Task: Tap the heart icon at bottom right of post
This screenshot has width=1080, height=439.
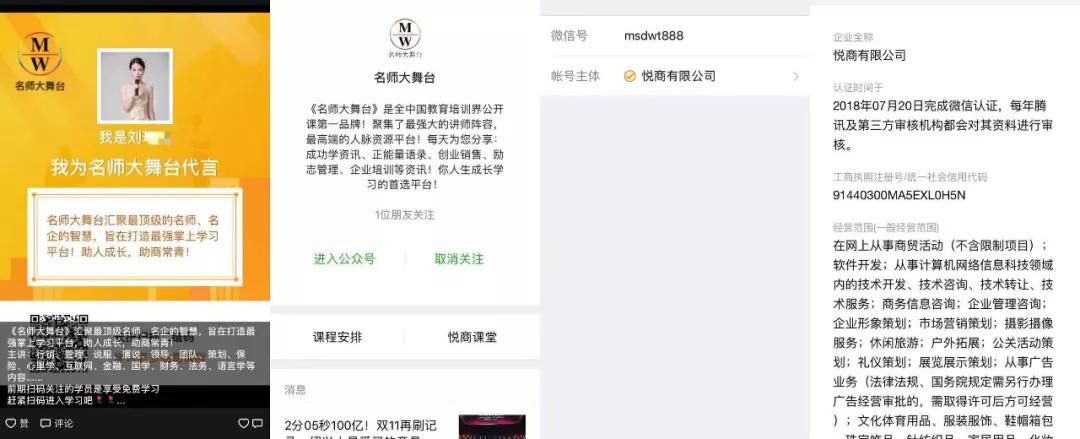Action: [x=243, y=423]
